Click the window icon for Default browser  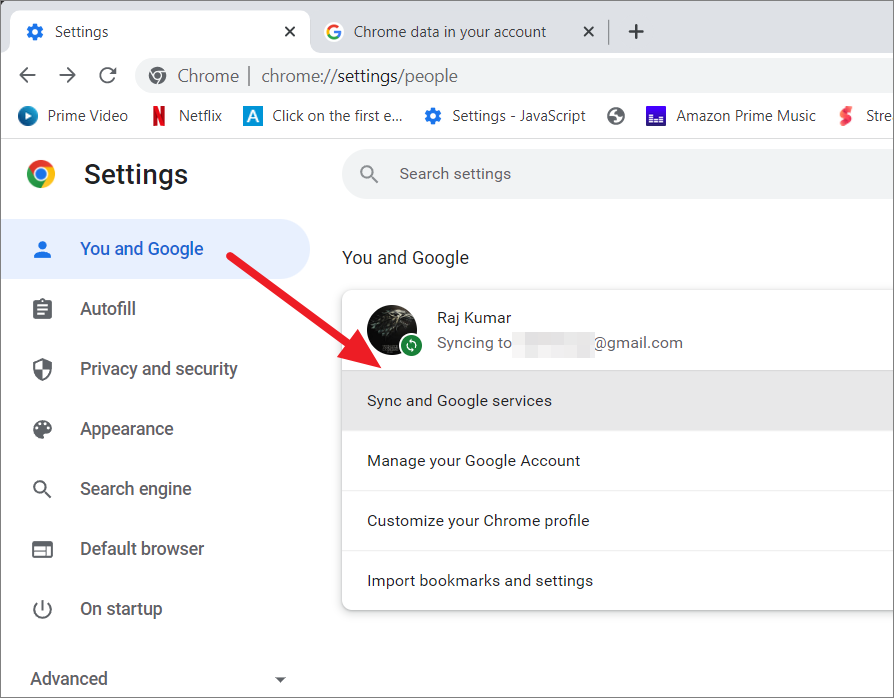pyautogui.click(x=42, y=549)
